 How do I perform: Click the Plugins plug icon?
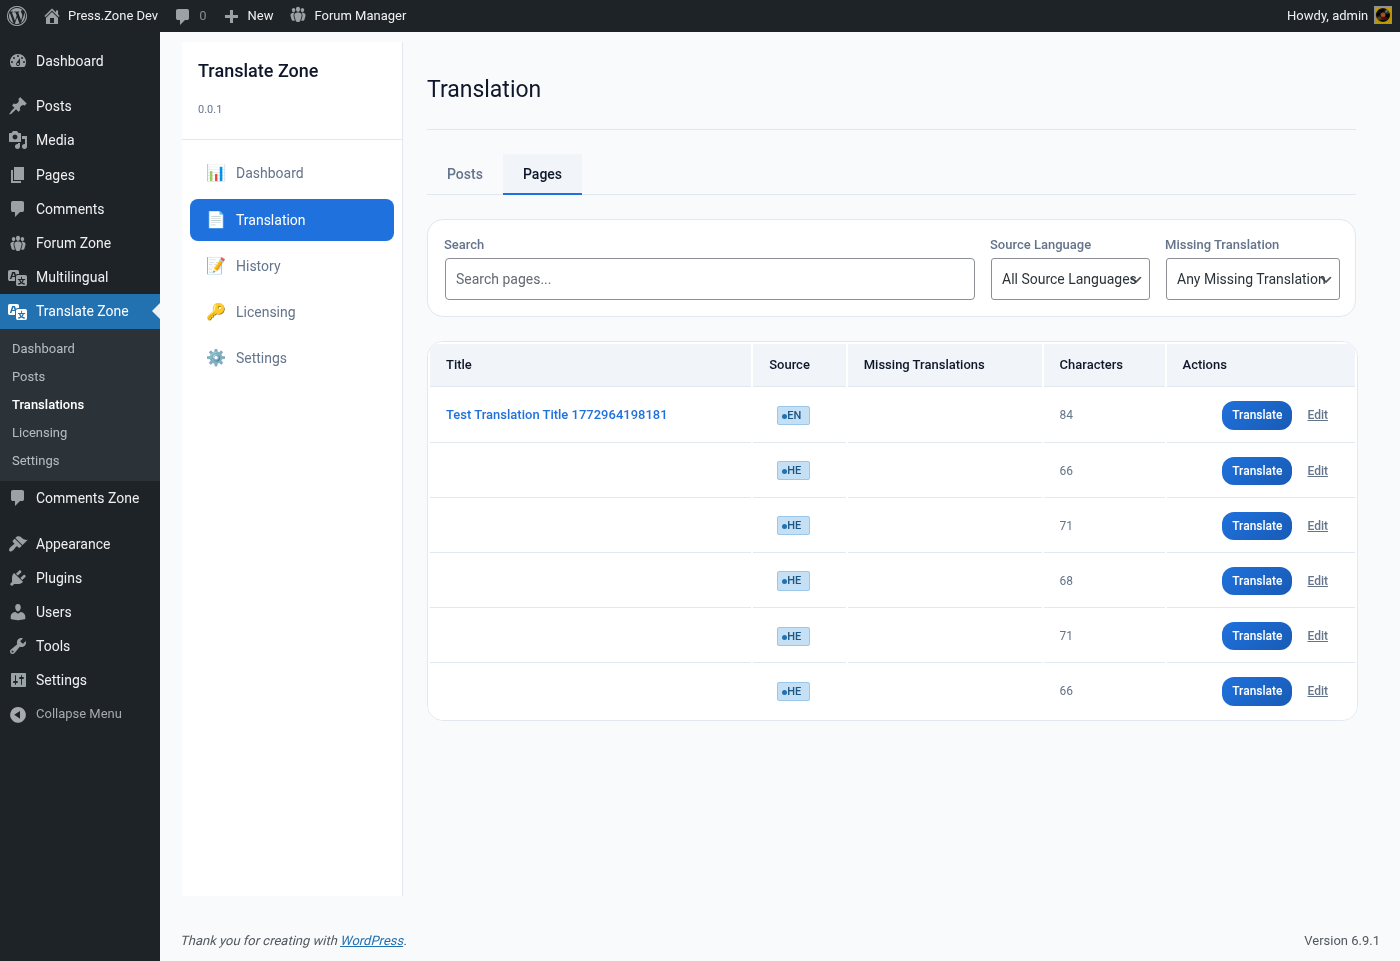click(18, 578)
